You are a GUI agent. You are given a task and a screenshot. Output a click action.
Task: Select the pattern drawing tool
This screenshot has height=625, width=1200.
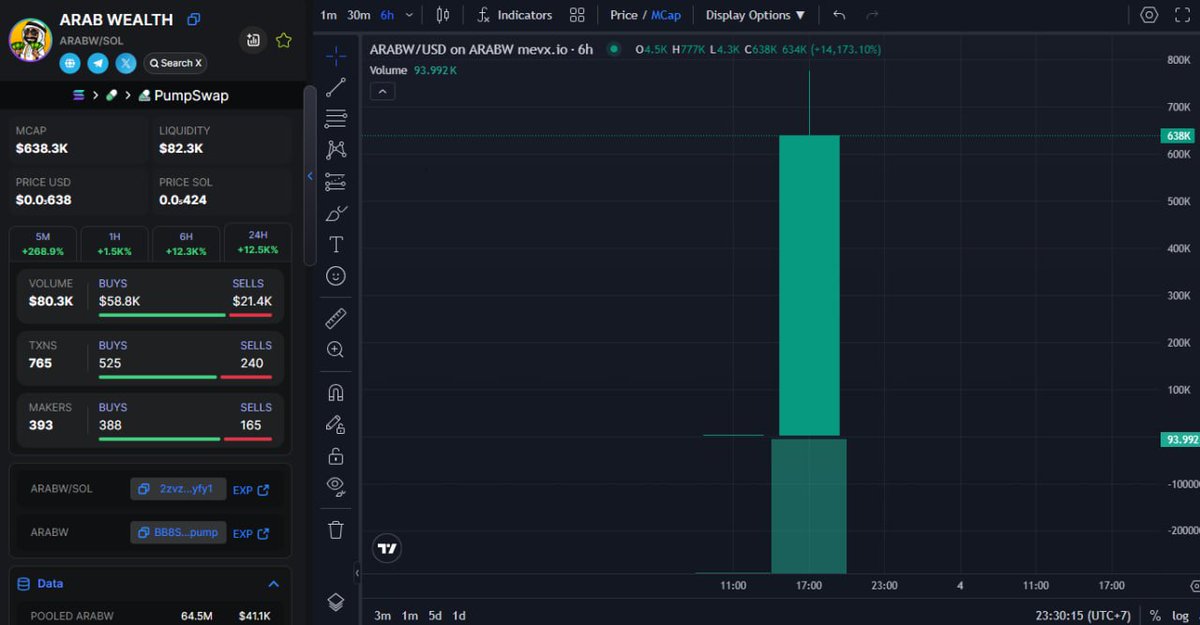click(336, 150)
